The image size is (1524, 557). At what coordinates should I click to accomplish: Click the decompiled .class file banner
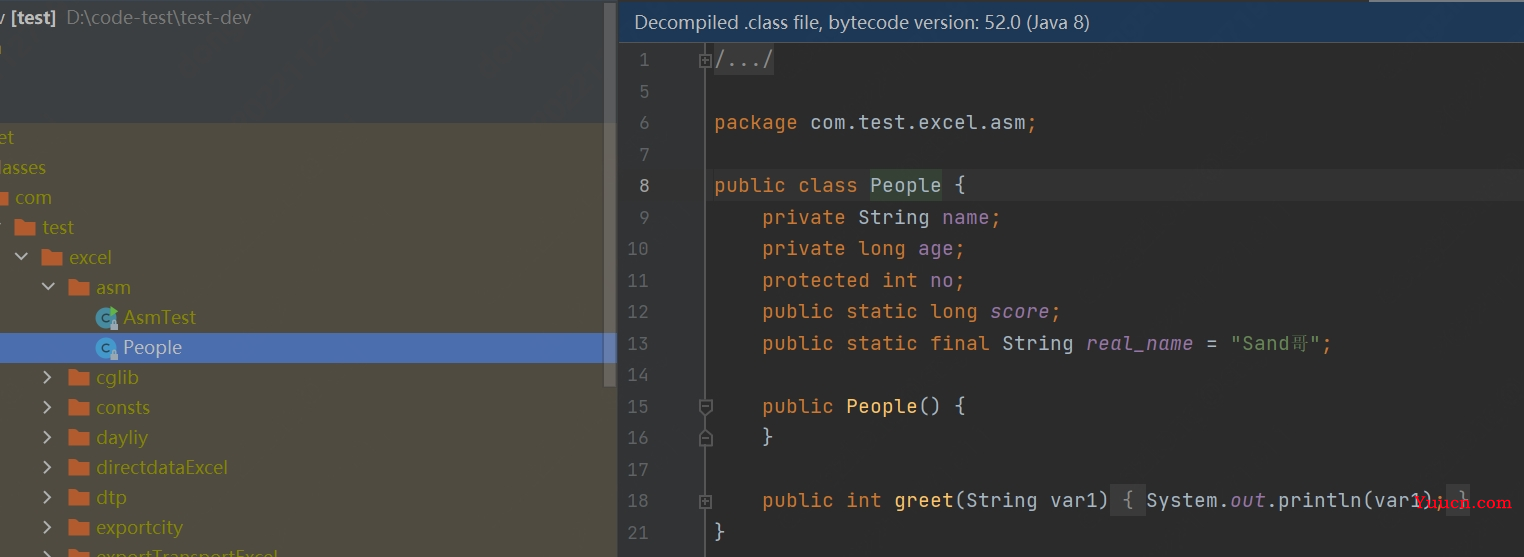click(x=1071, y=22)
